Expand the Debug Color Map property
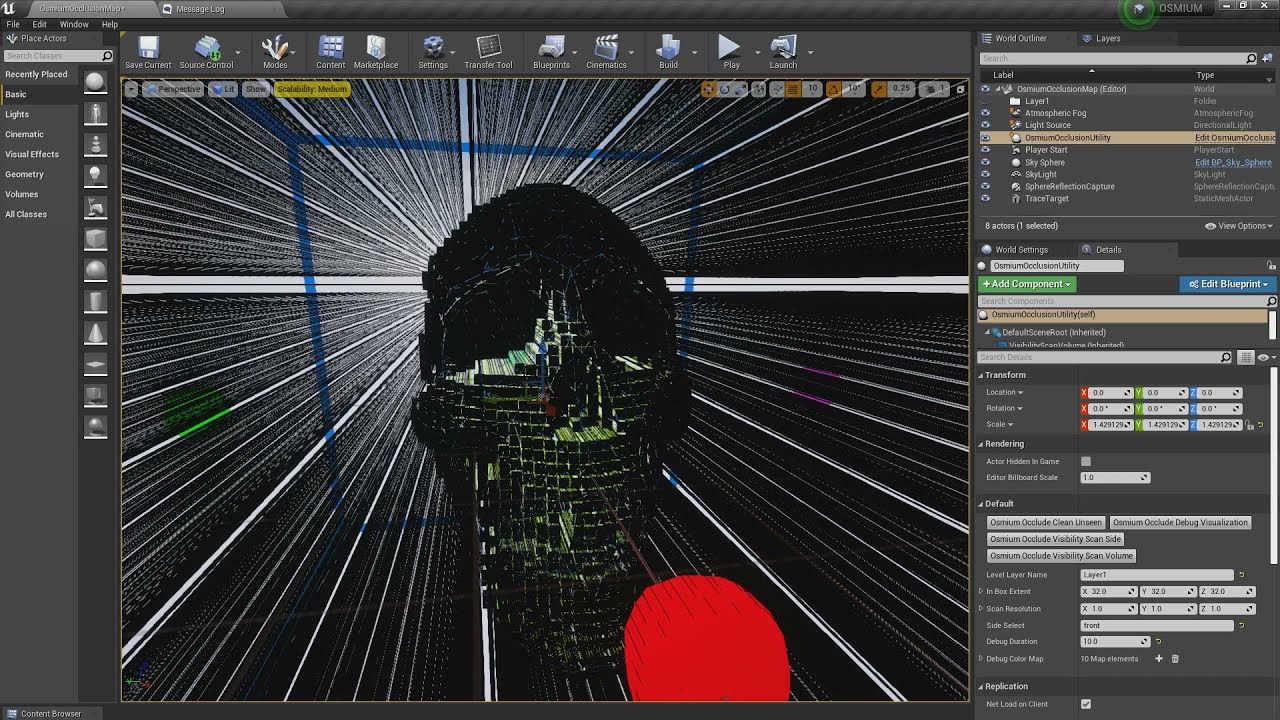1280x720 pixels. [981, 659]
